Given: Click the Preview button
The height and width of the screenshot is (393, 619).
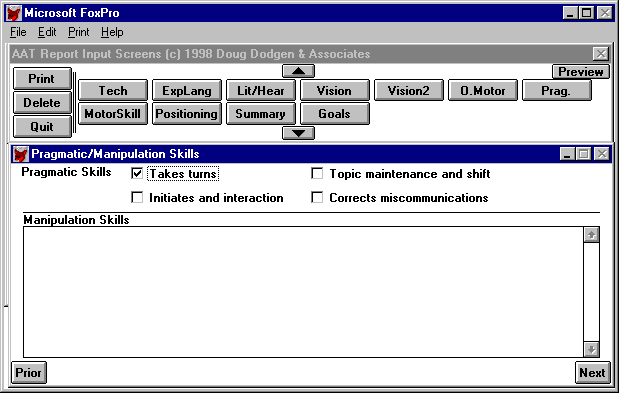Looking at the screenshot, I should (581, 71).
